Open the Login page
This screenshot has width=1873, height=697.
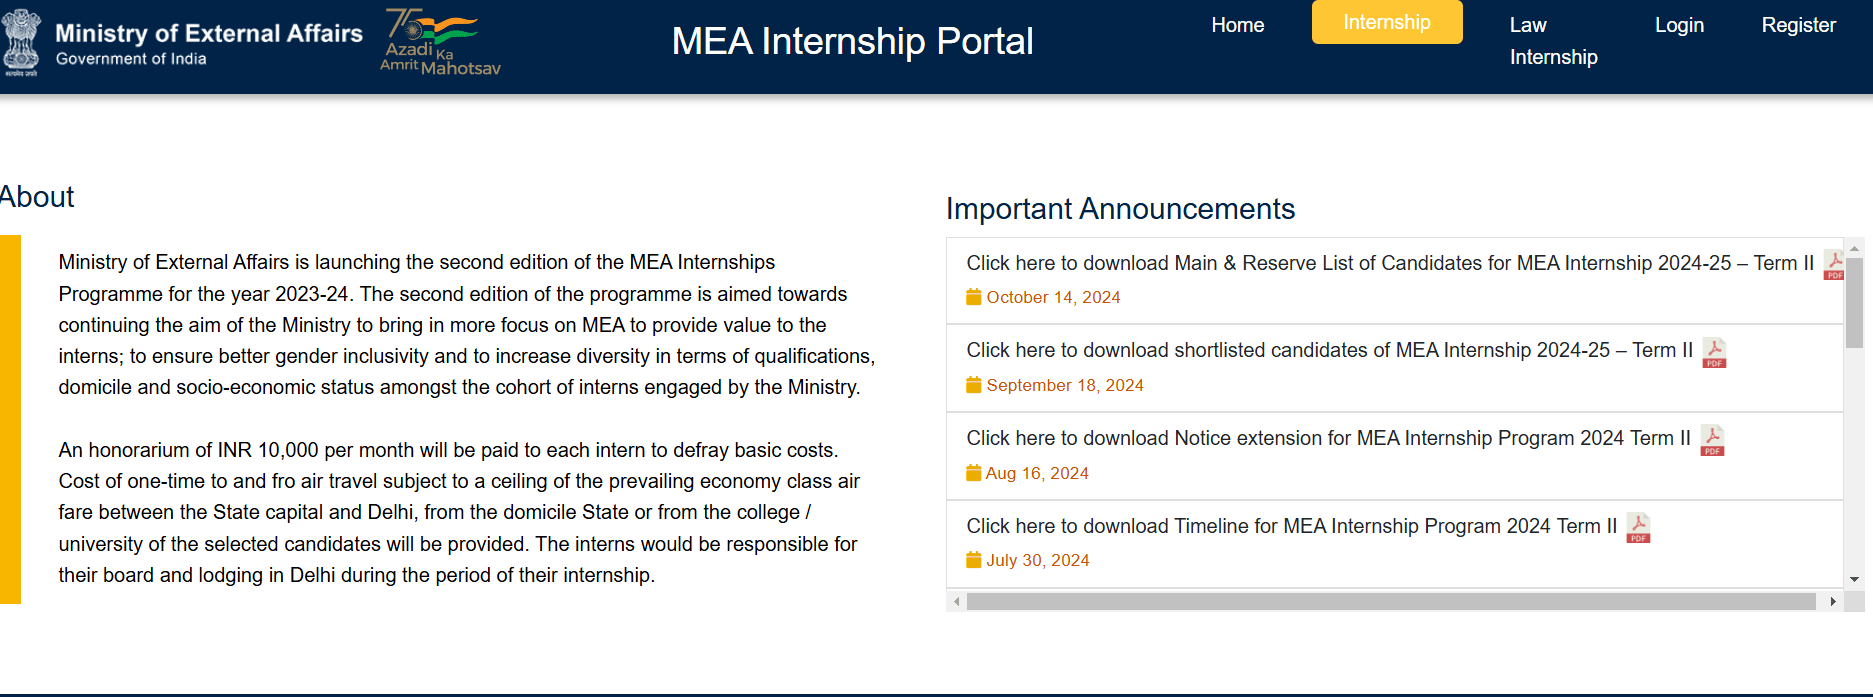click(1679, 25)
